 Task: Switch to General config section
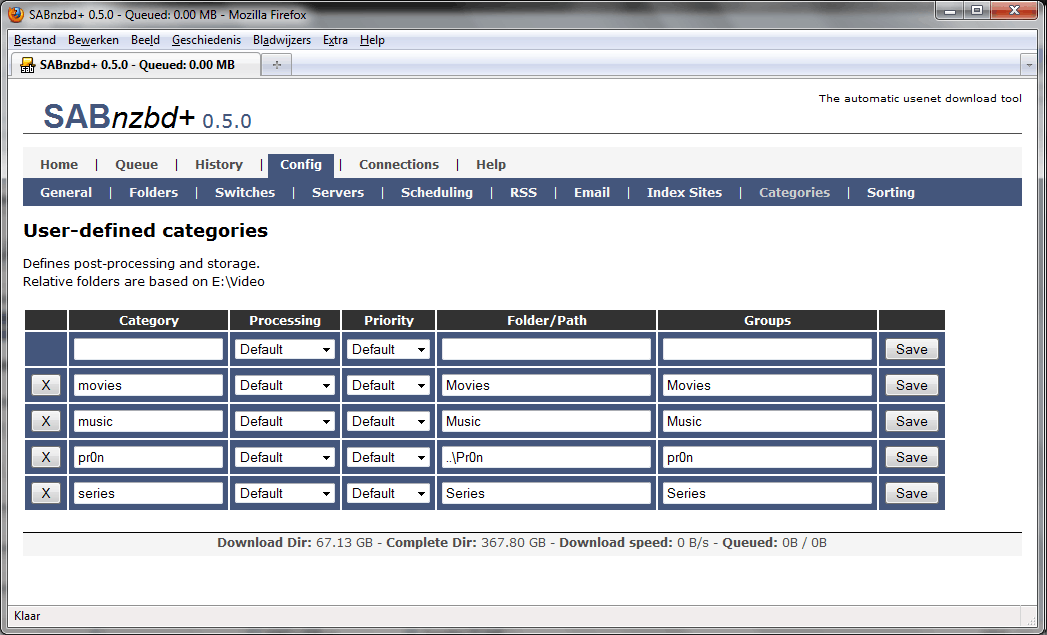coord(65,192)
